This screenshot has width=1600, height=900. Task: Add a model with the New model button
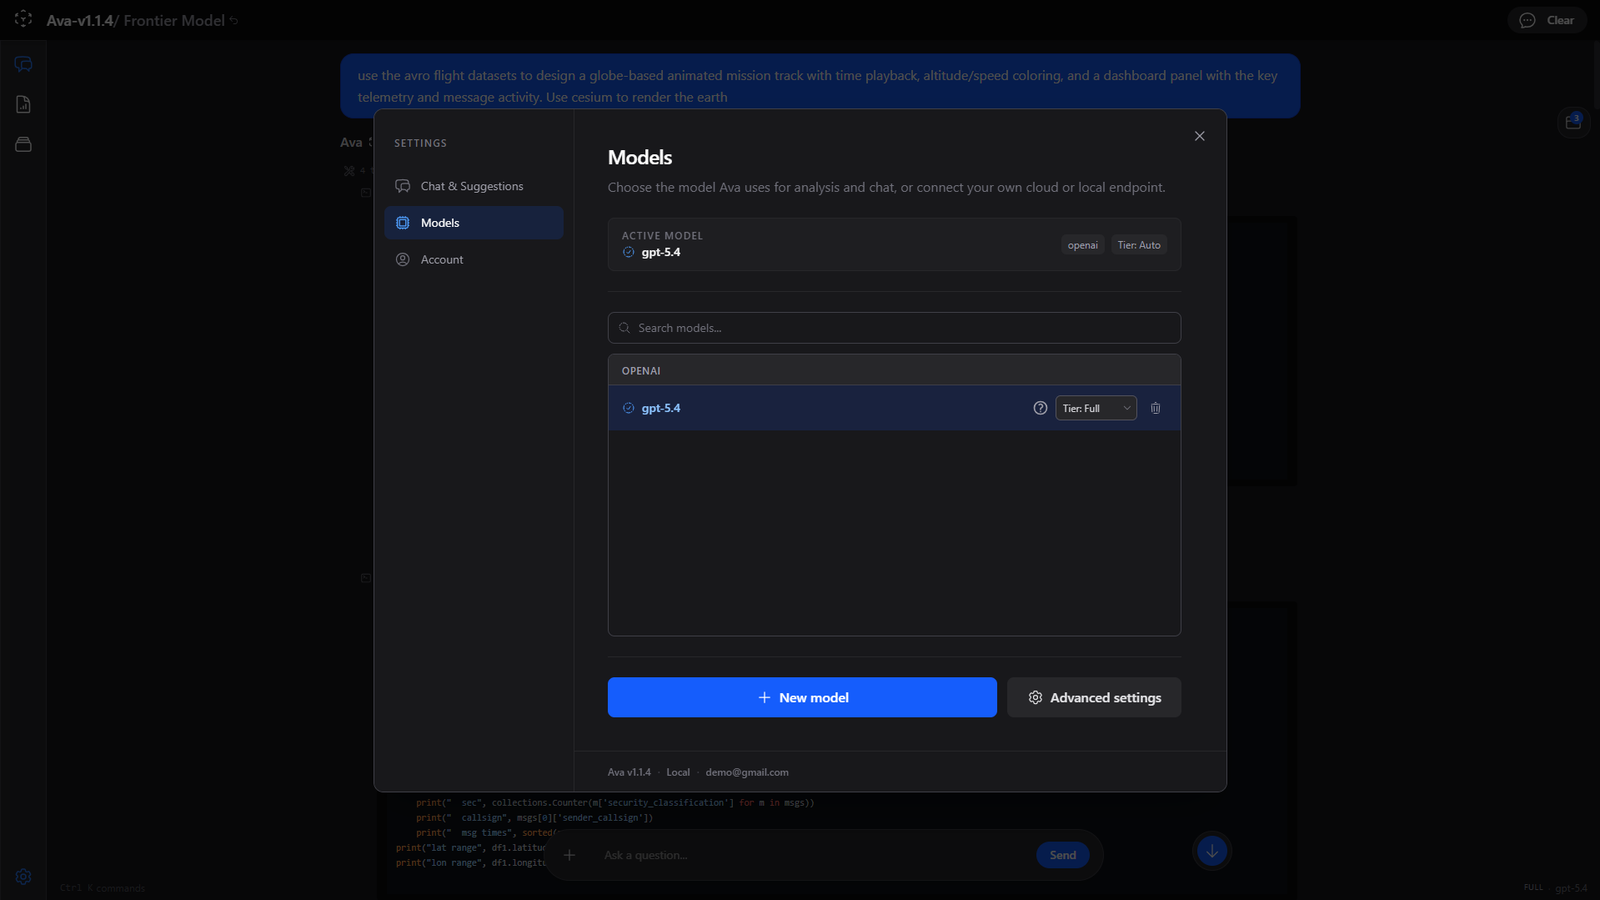point(802,697)
